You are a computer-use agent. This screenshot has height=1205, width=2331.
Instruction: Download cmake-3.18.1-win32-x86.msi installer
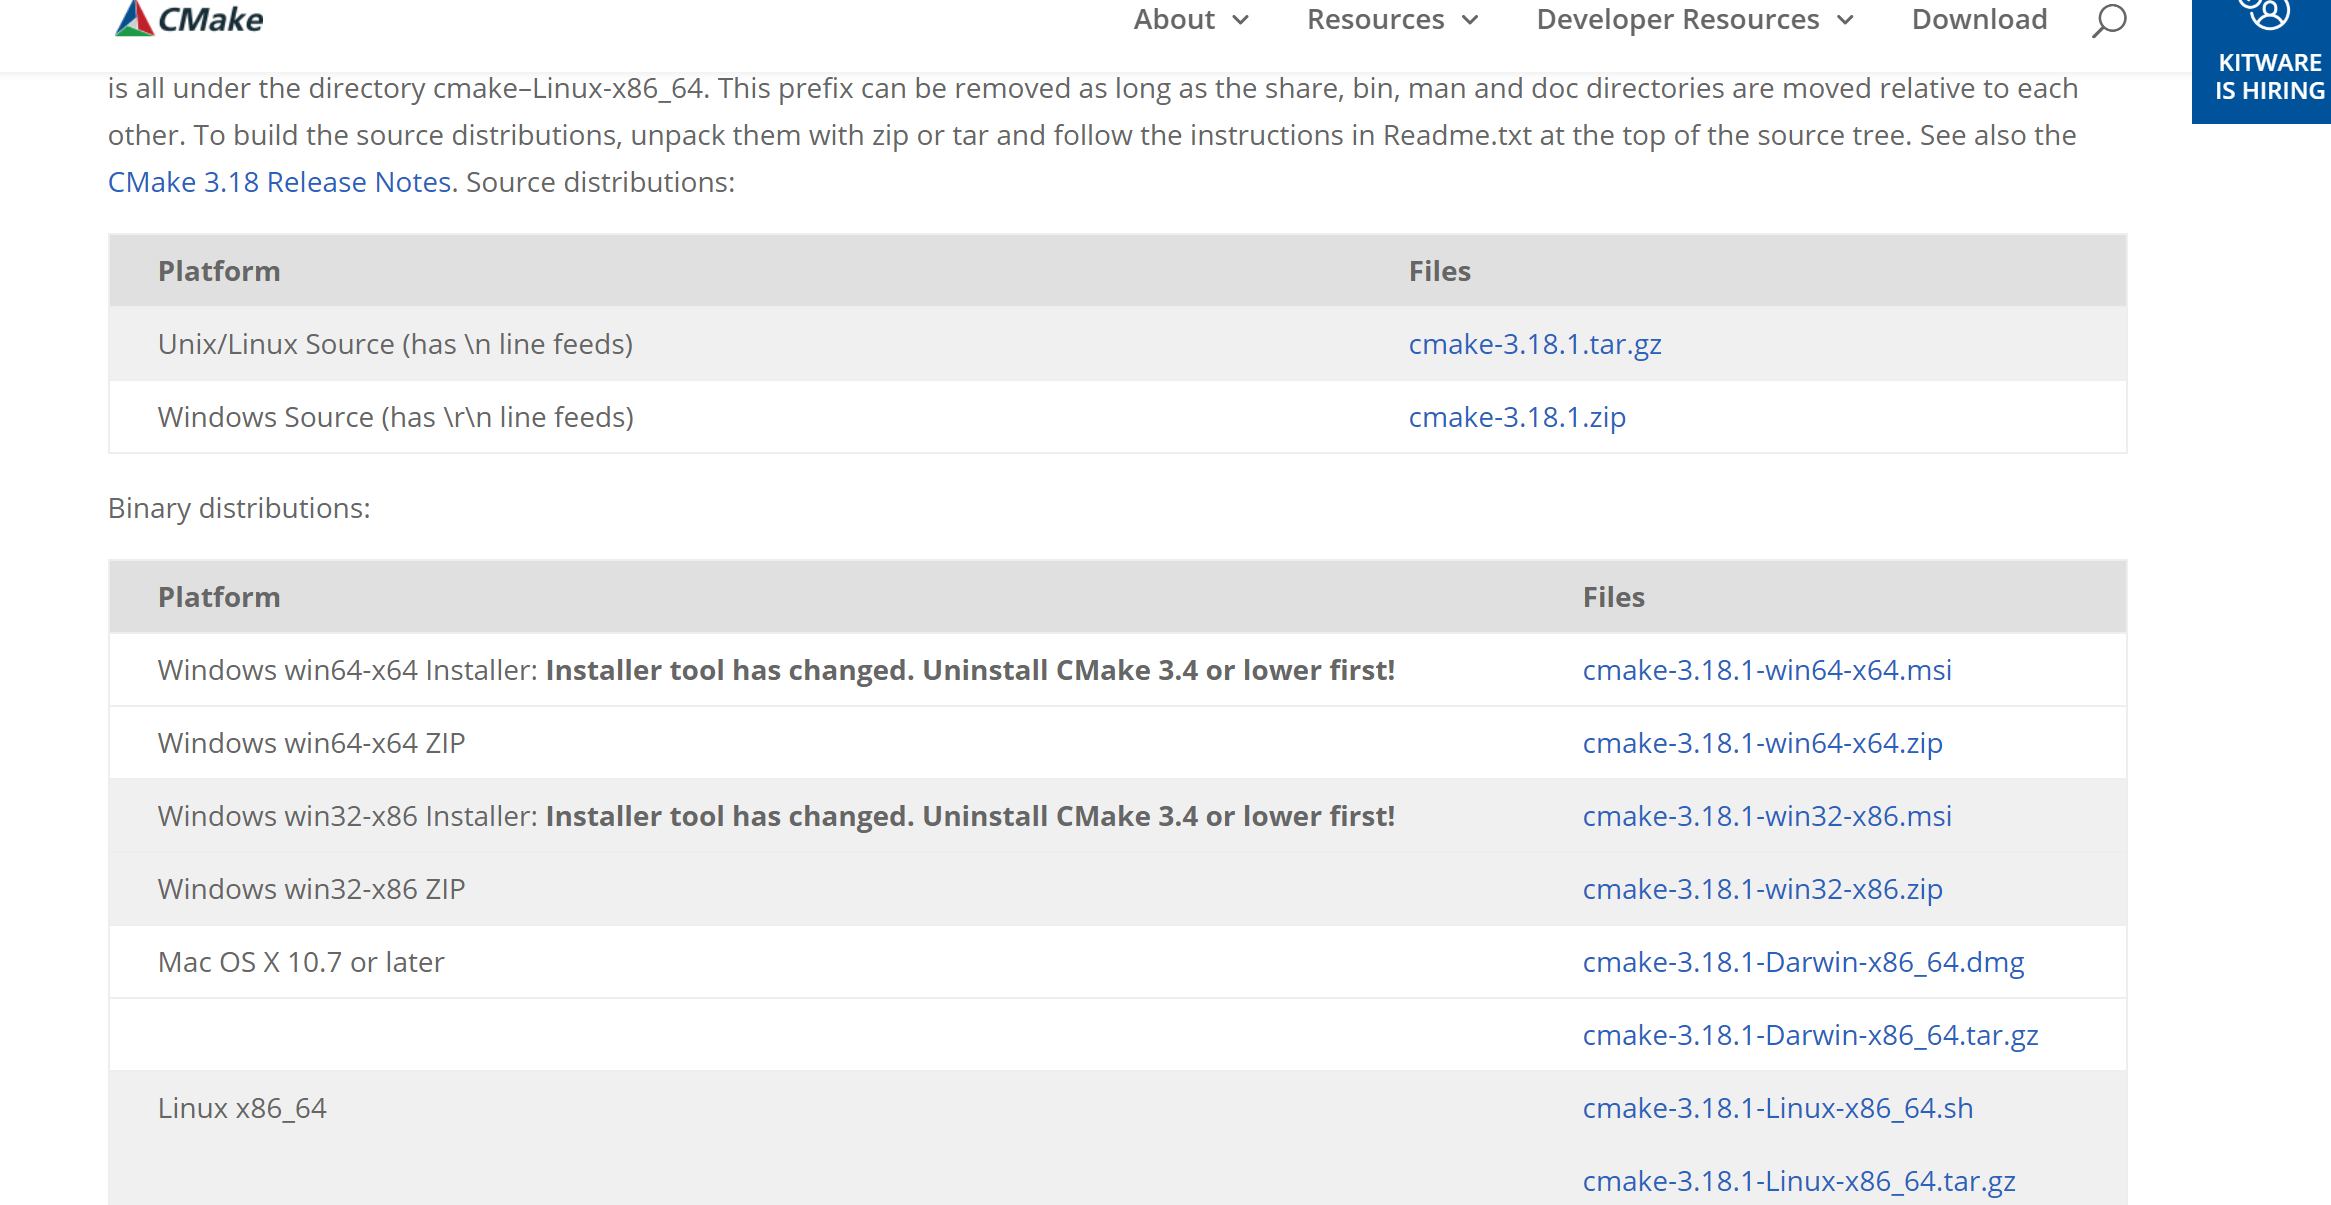pyautogui.click(x=1767, y=816)
